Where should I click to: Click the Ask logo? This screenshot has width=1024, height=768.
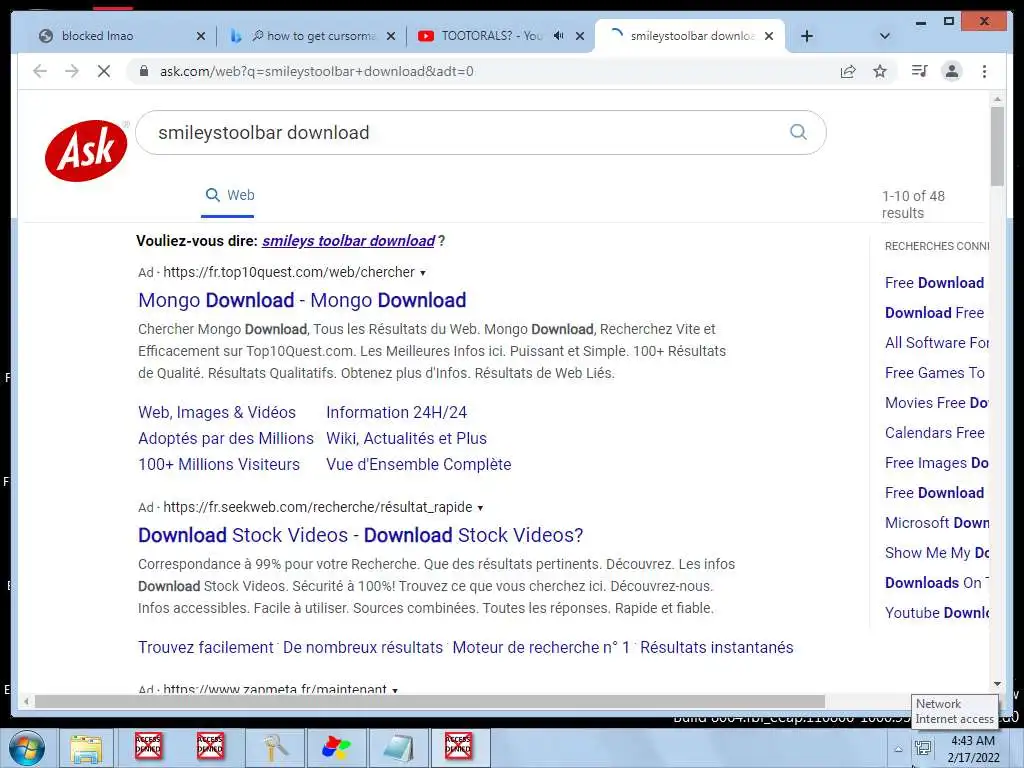point(86,150)
